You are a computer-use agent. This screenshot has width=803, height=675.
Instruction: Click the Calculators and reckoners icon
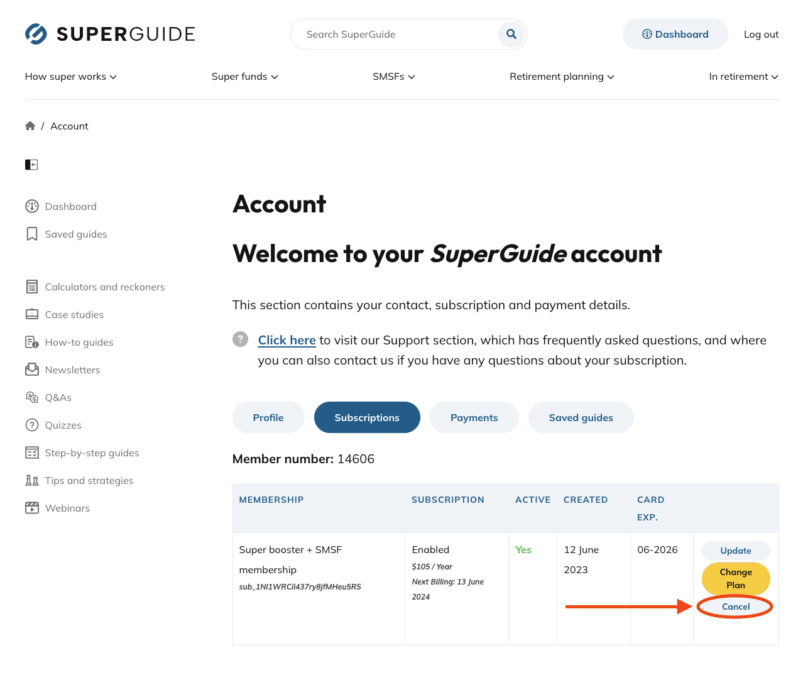coord(32,287)
